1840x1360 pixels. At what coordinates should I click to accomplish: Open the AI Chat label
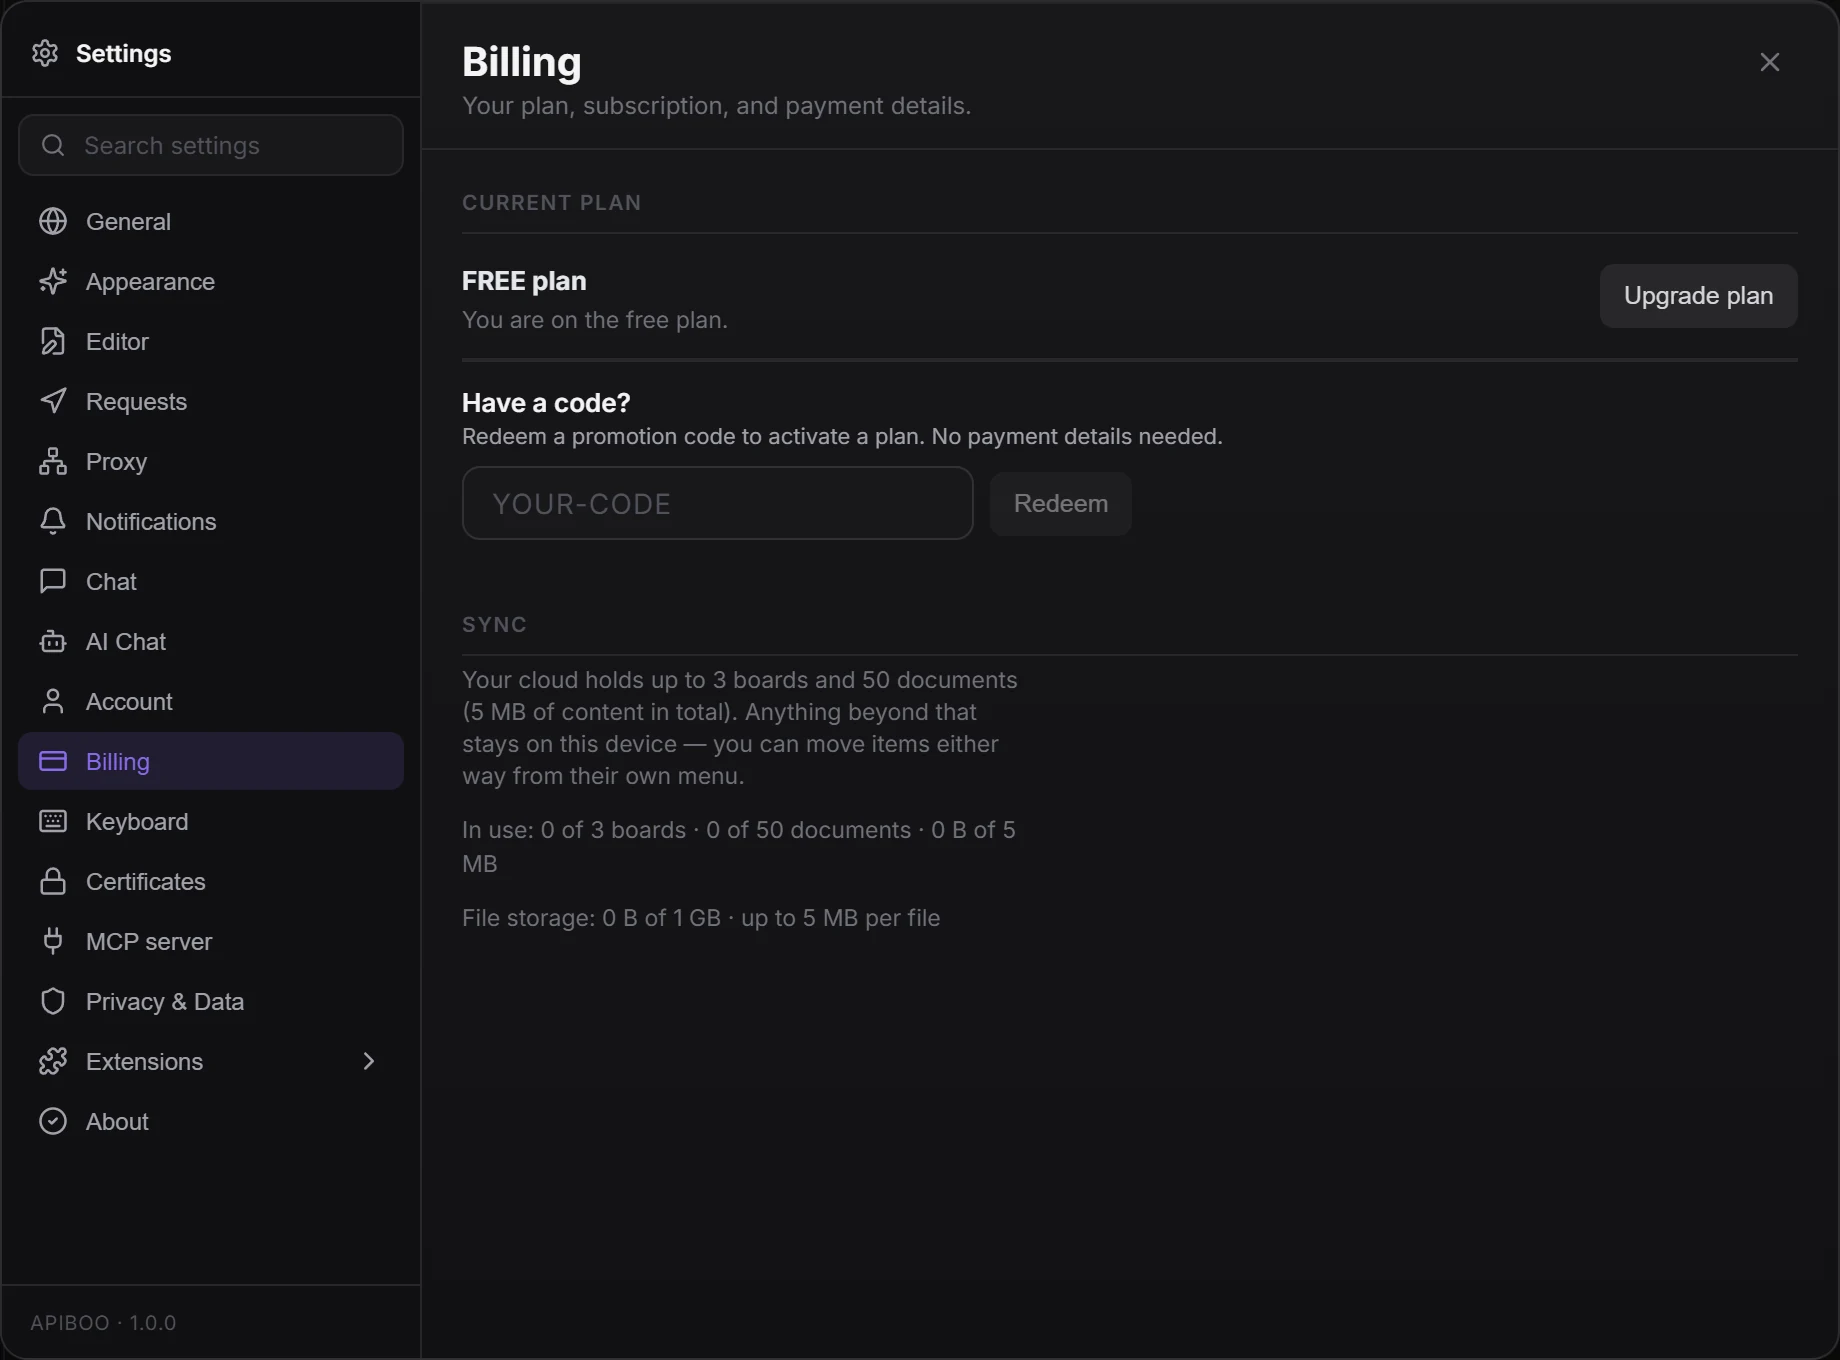pyautogui.click(x=126, y=642)
